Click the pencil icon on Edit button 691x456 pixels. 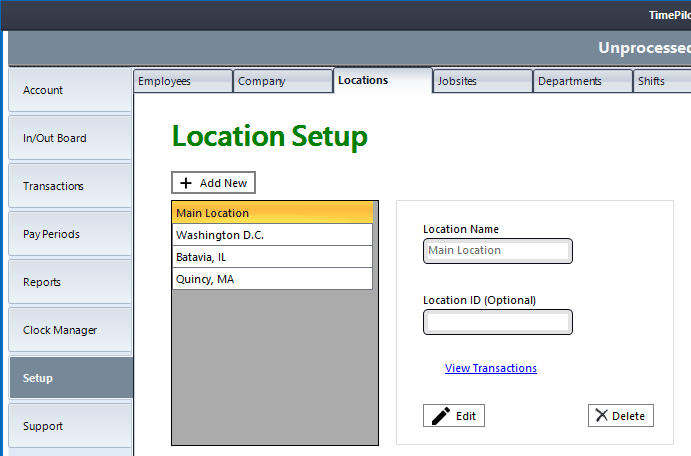coord(440,416)
